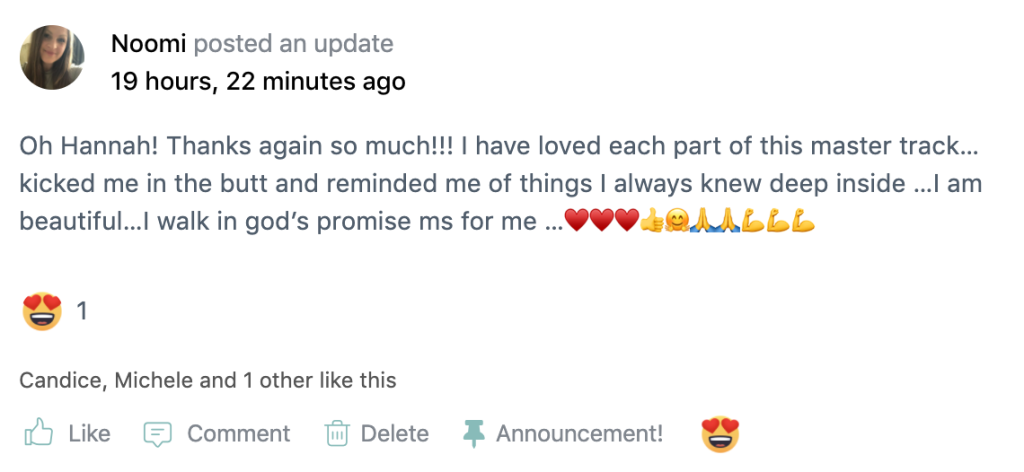The height and width of the screenshot is (472, 1024).
Task: Open the "19 hours, 22 minutes ago" timestamp
Action: pos(258,81)
